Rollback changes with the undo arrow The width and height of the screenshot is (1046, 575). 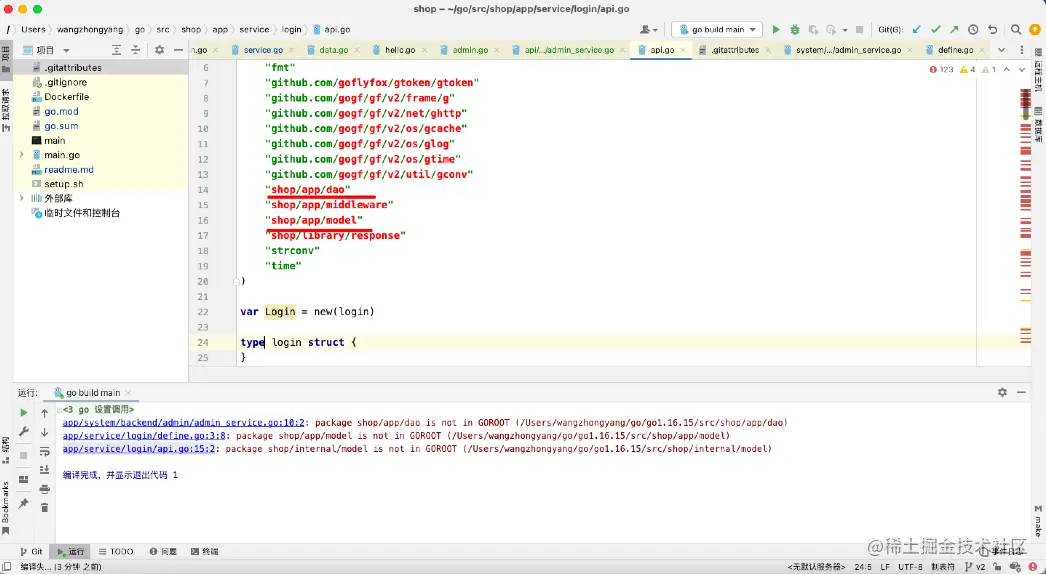point(993,29)
